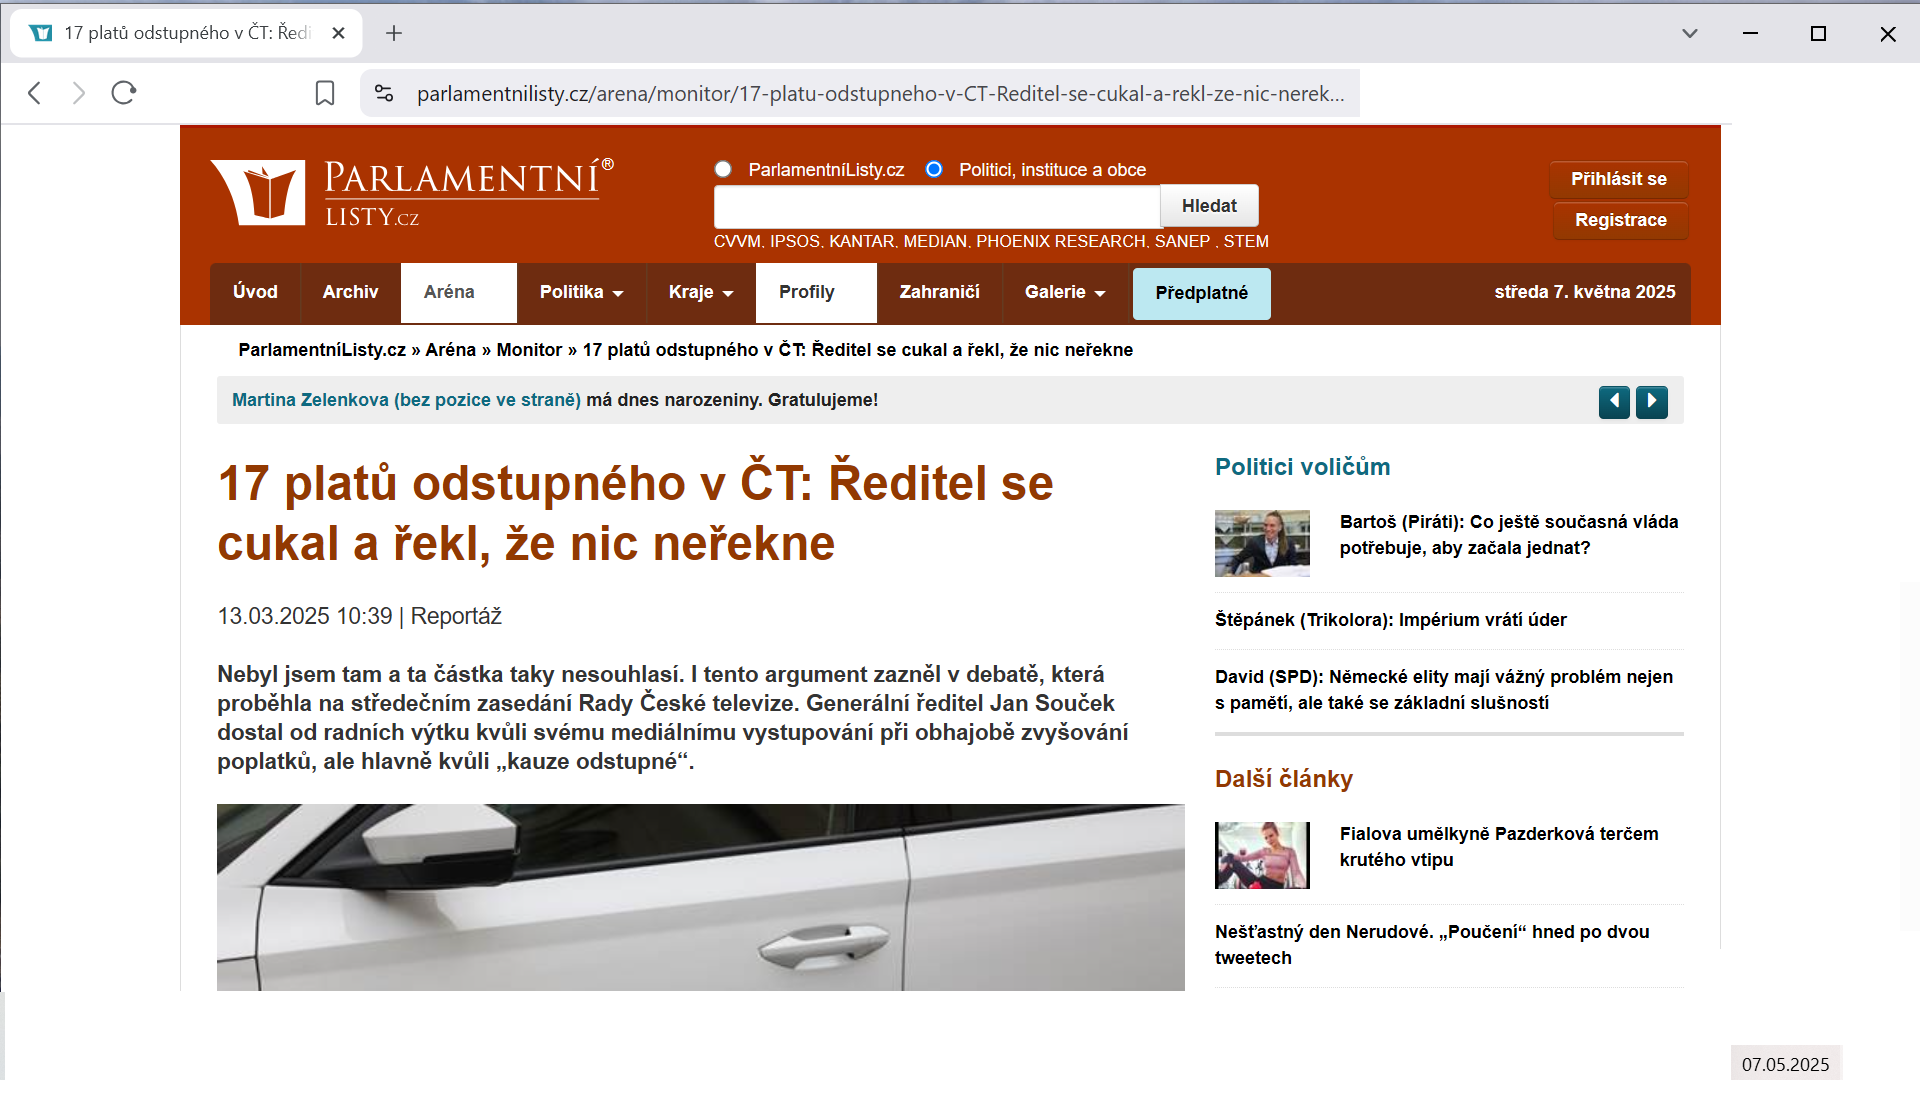
Task: Click the Monitor breadcrumb link
Action: 529,350
